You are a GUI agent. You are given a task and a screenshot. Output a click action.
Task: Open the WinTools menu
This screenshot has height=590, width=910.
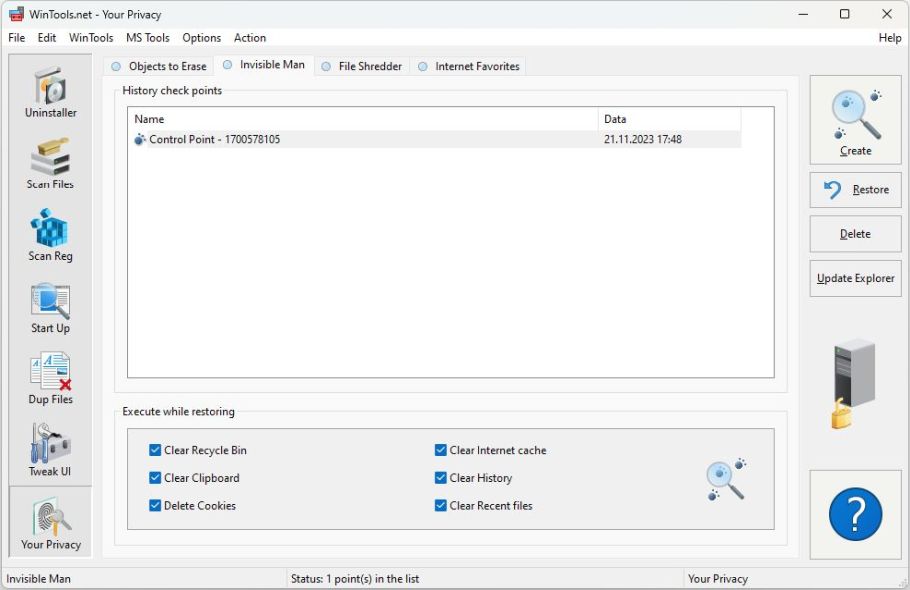click(x=91, y=38)
